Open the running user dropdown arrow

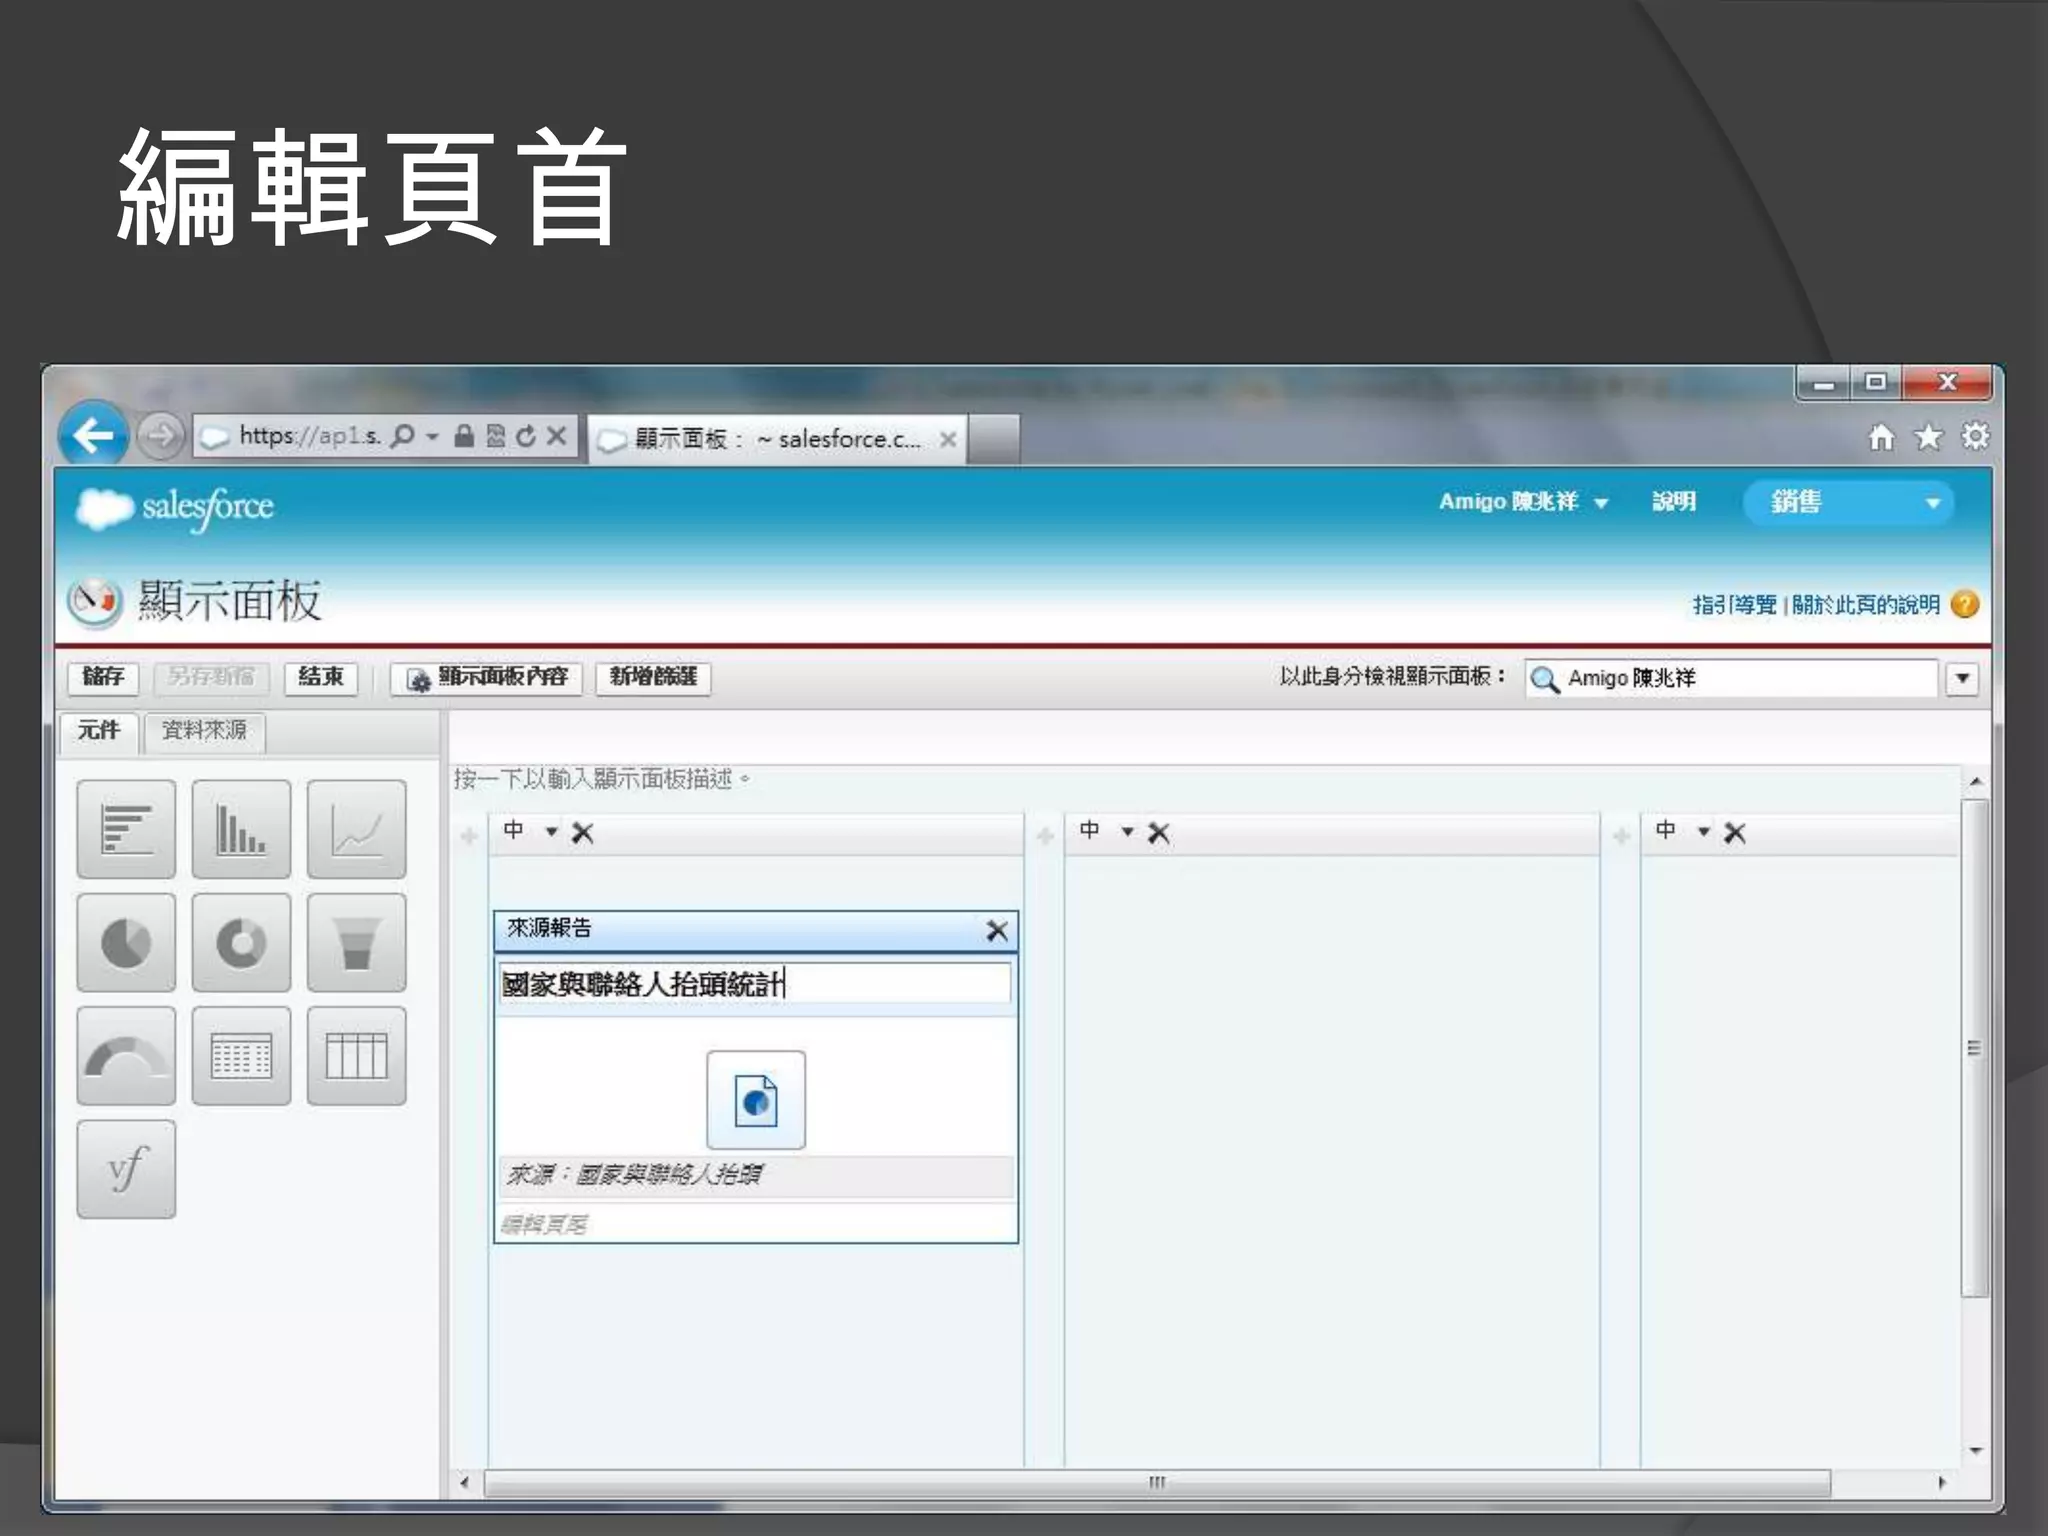pyautogui.click(x=1962, y=678)
